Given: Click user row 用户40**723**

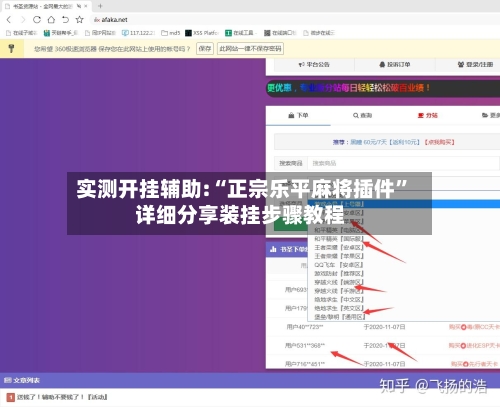Looking at the screenshot, I should click(305, 327).
